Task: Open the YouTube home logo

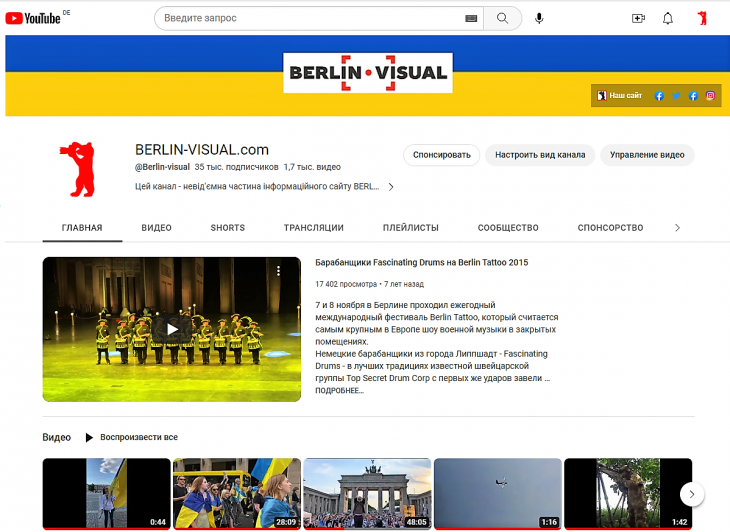Action: pos(33,18)
